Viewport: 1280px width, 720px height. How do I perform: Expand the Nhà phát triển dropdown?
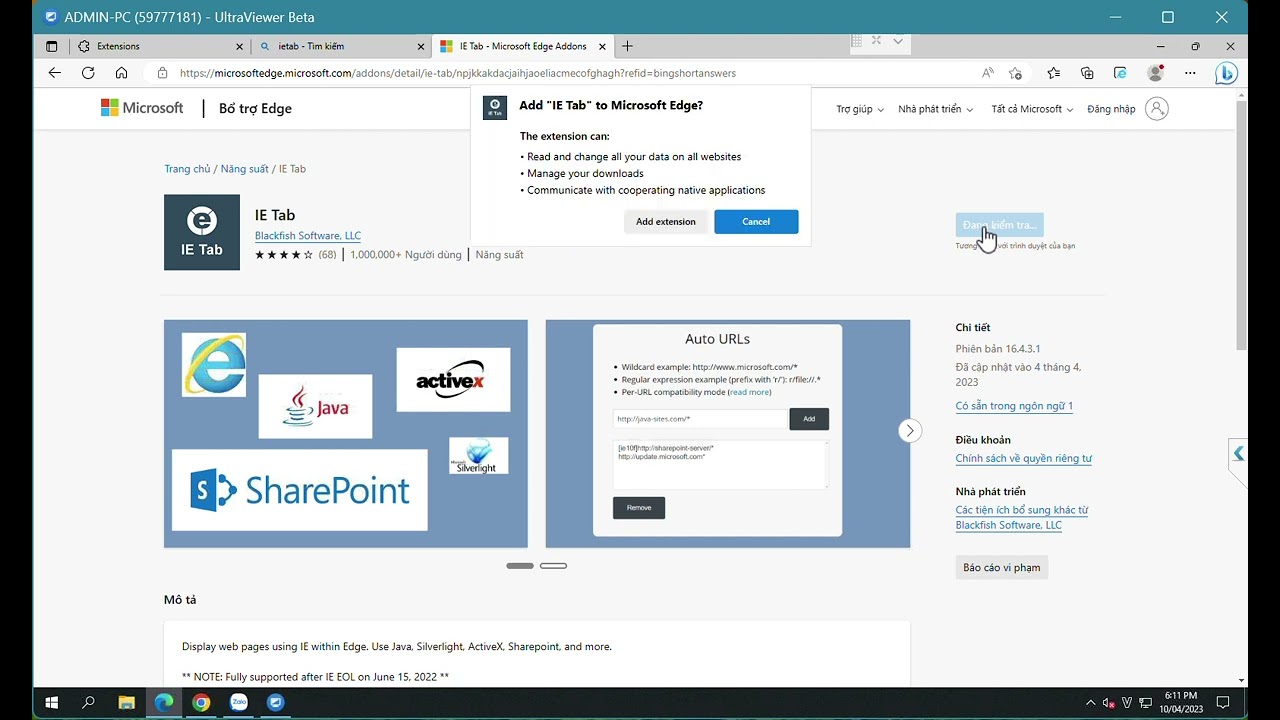(936, 109)
